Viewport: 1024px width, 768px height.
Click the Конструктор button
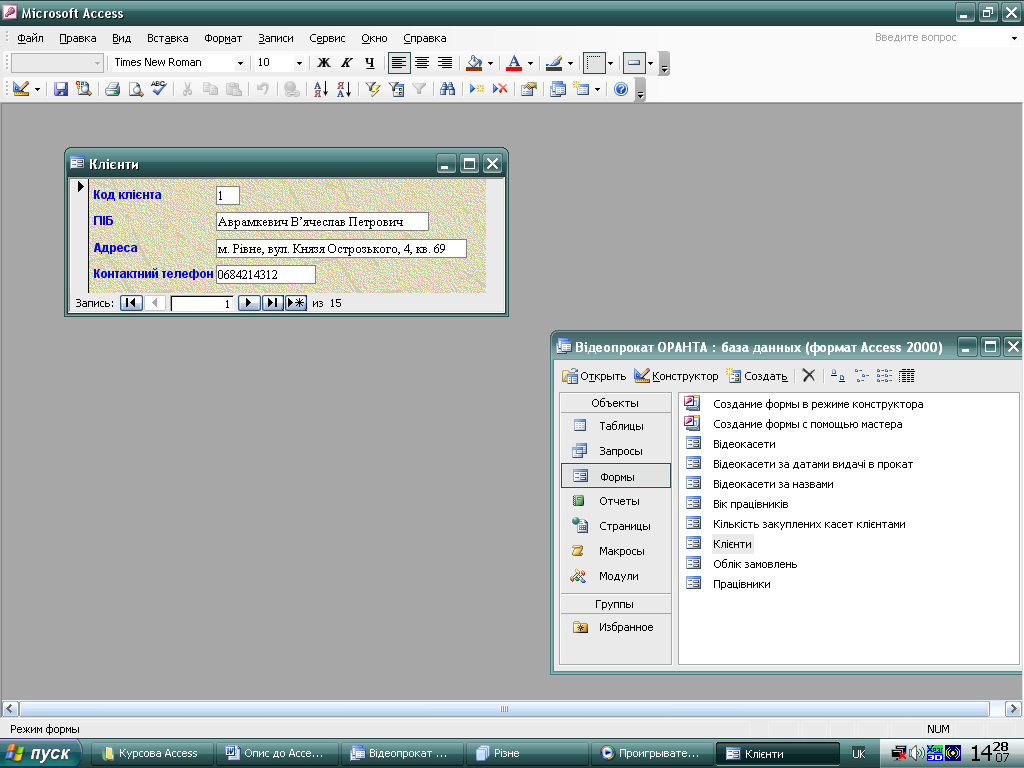676,376
